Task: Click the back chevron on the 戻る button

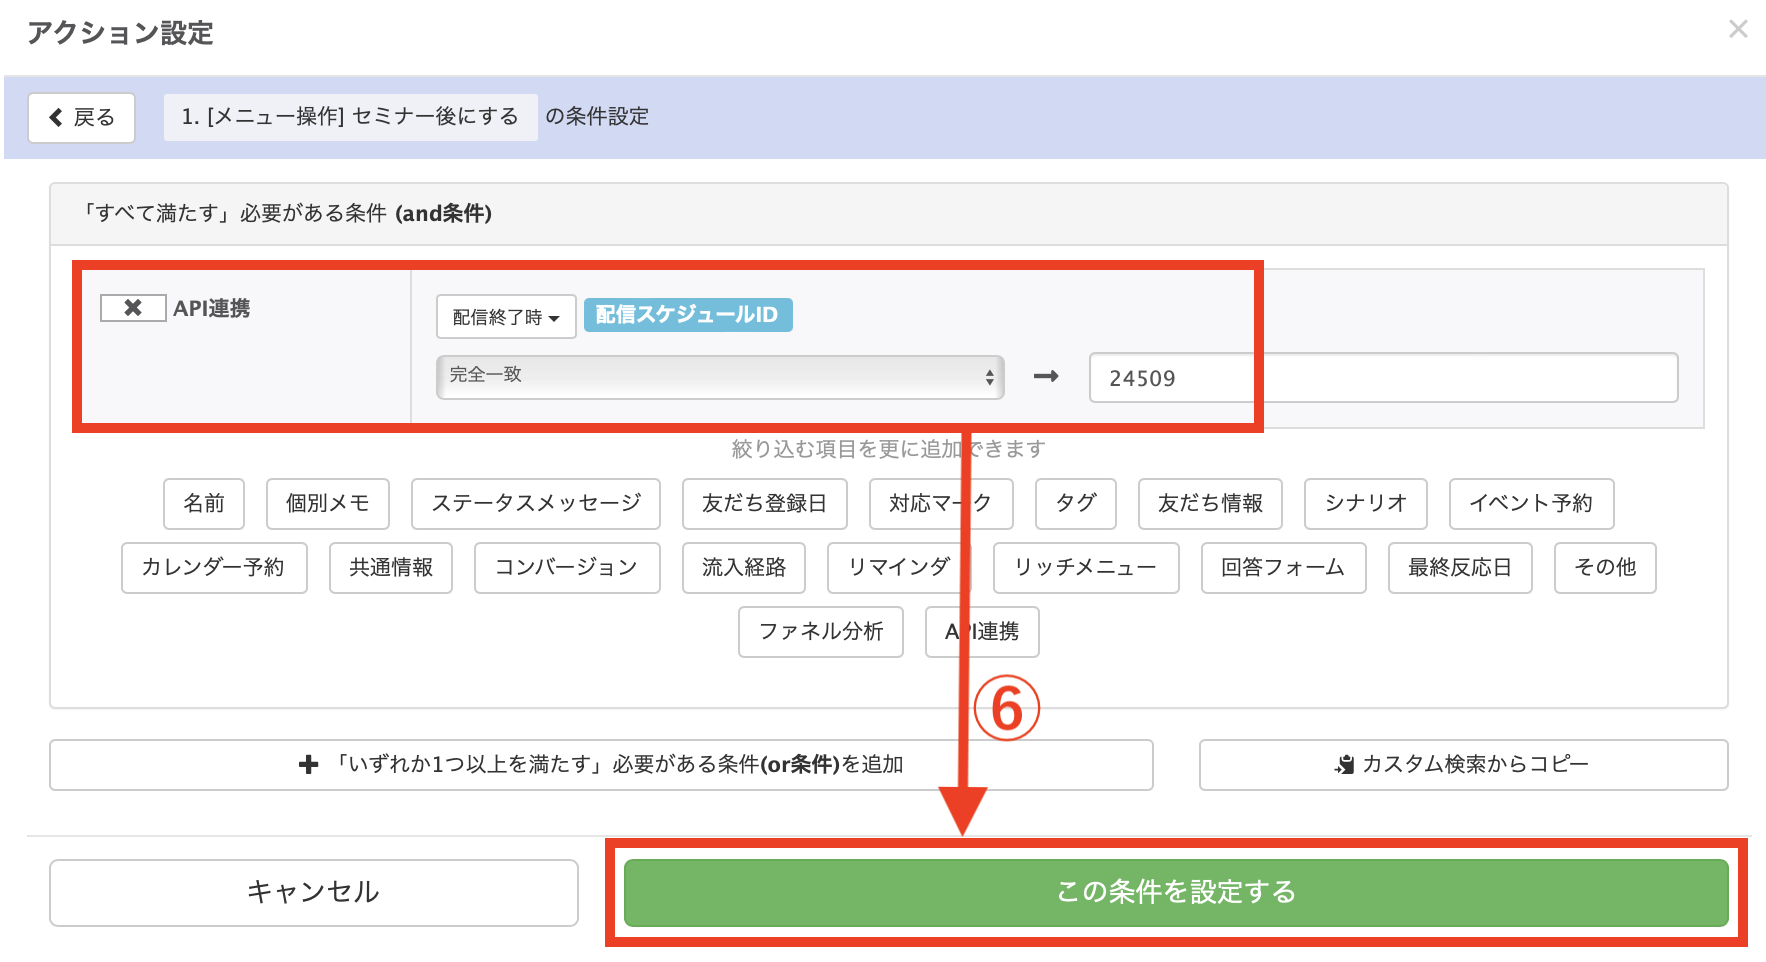Action: 57,117
